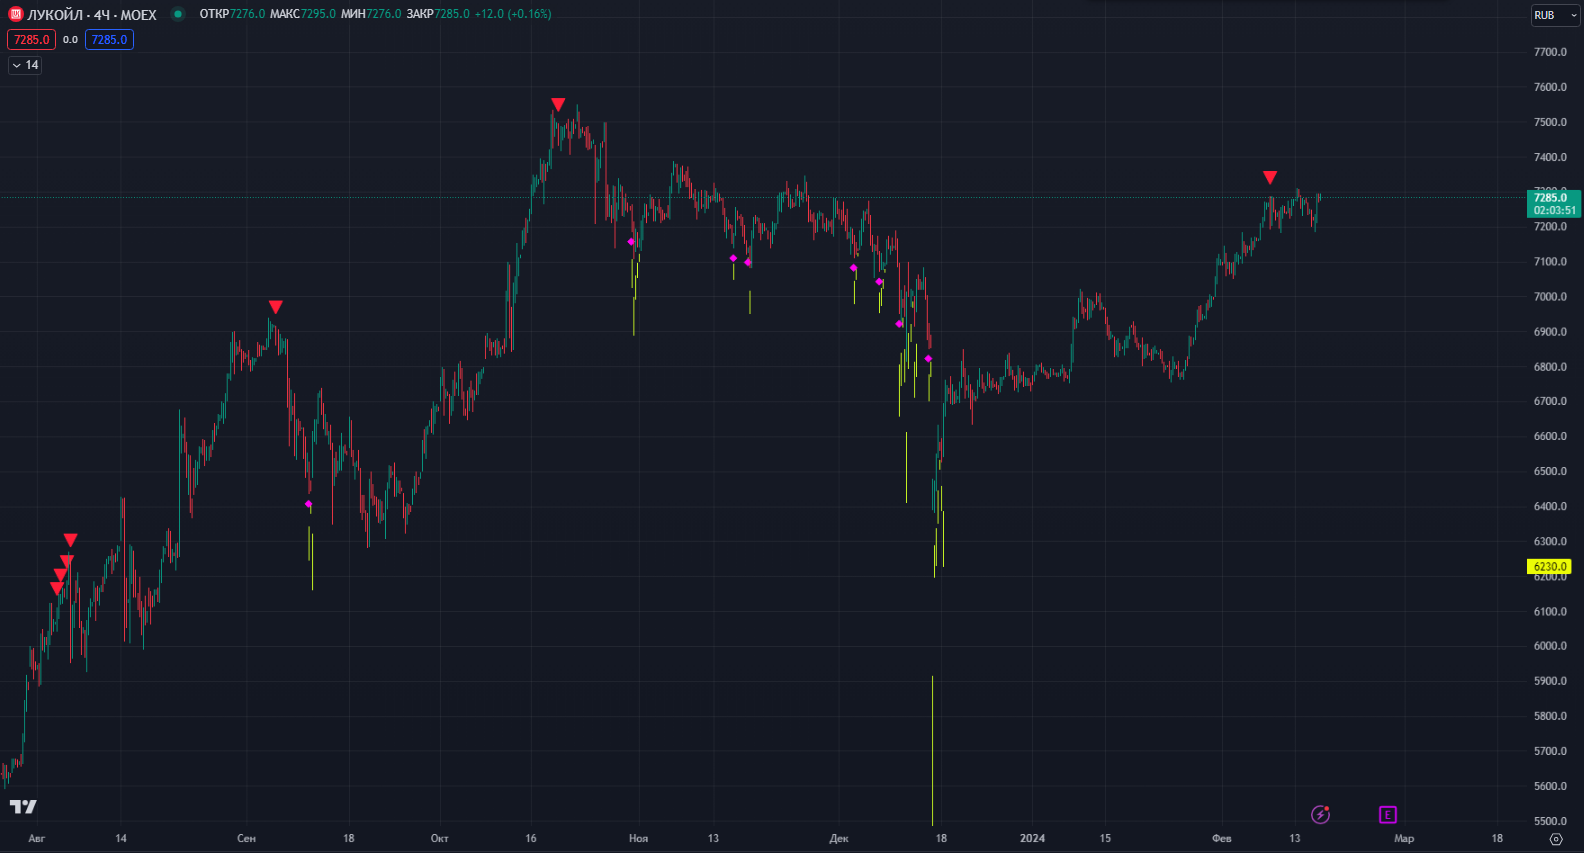
Task: Click the Фев label on the time axis
Action: tap(1222, 838)
